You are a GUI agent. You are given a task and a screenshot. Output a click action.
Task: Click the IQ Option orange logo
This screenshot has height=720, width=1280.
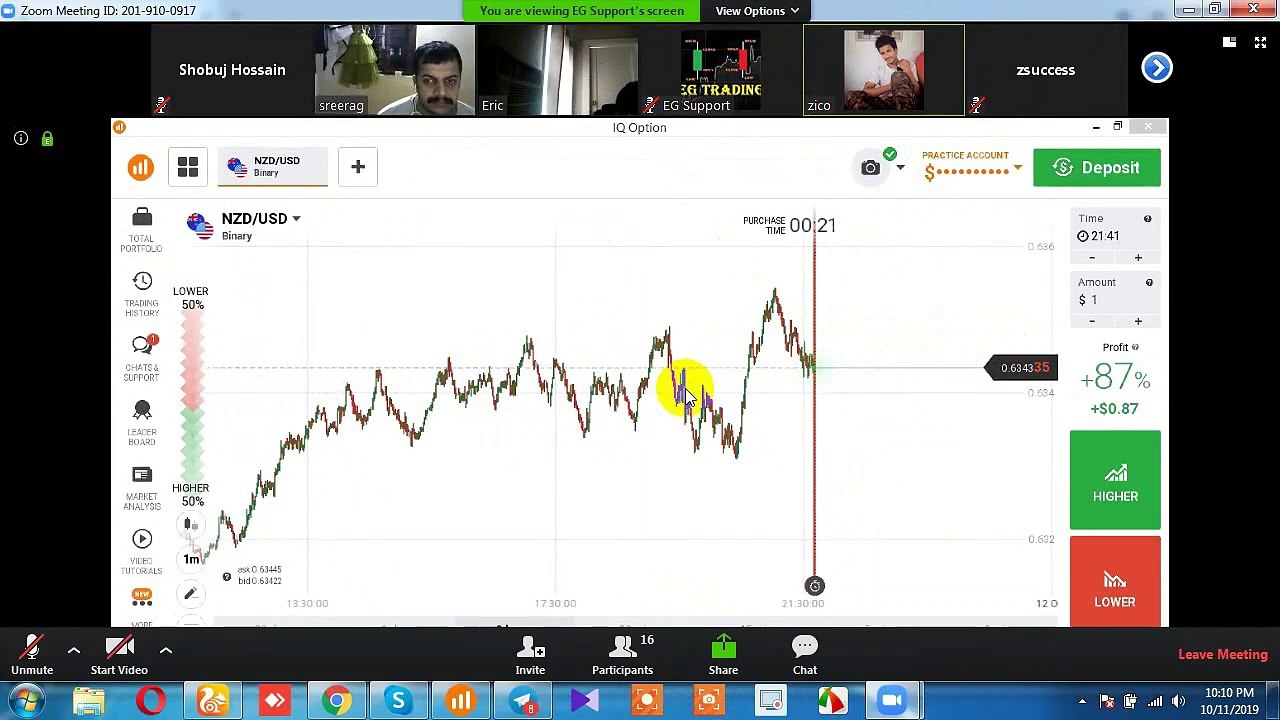pyautogui.click(x=140, y=167)
